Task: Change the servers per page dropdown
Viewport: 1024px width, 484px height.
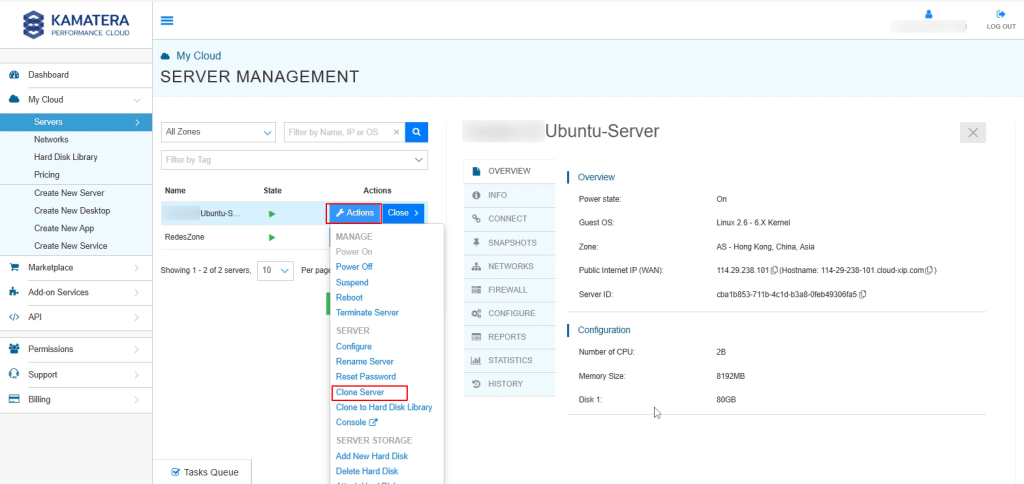Action: tap(274, 270)
